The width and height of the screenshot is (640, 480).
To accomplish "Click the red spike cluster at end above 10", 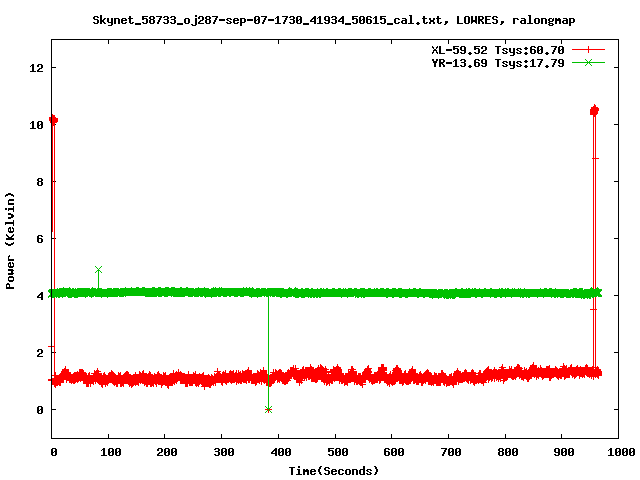I will [x=594, y=110].
